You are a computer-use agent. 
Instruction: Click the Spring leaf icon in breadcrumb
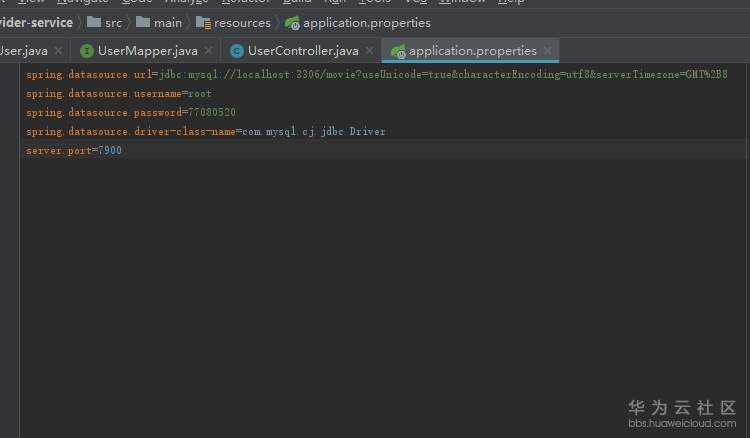coord(292,23)
